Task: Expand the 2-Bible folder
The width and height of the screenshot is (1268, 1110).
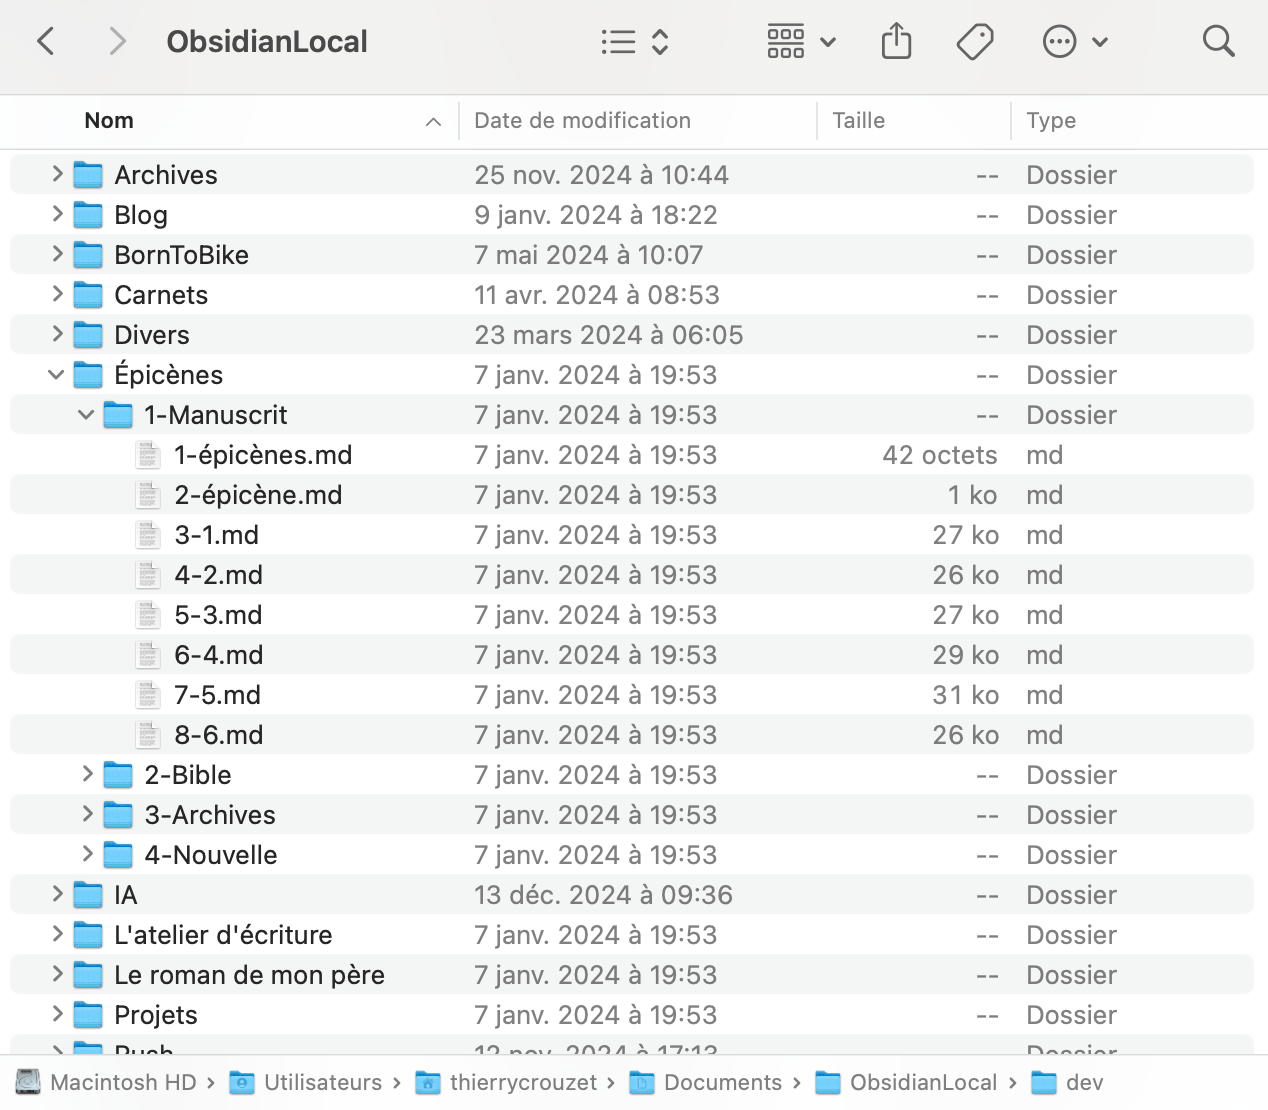Action: click(86, 774)
